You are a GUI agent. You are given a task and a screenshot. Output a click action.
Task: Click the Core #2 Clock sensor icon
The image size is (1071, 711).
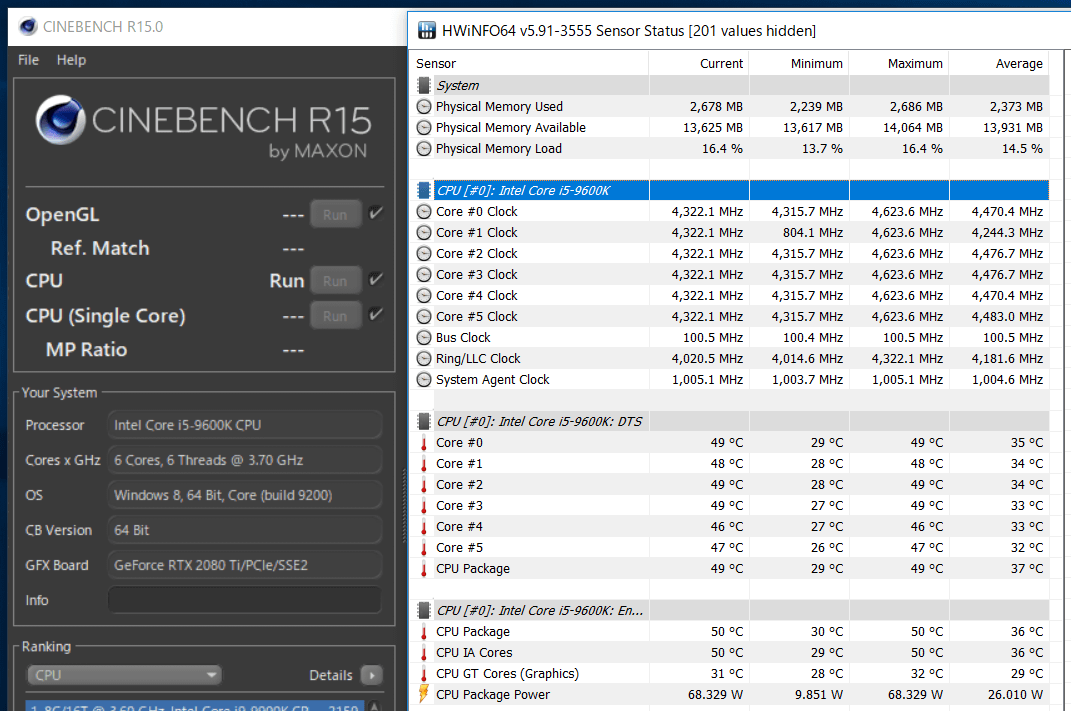tap(424, 254)
